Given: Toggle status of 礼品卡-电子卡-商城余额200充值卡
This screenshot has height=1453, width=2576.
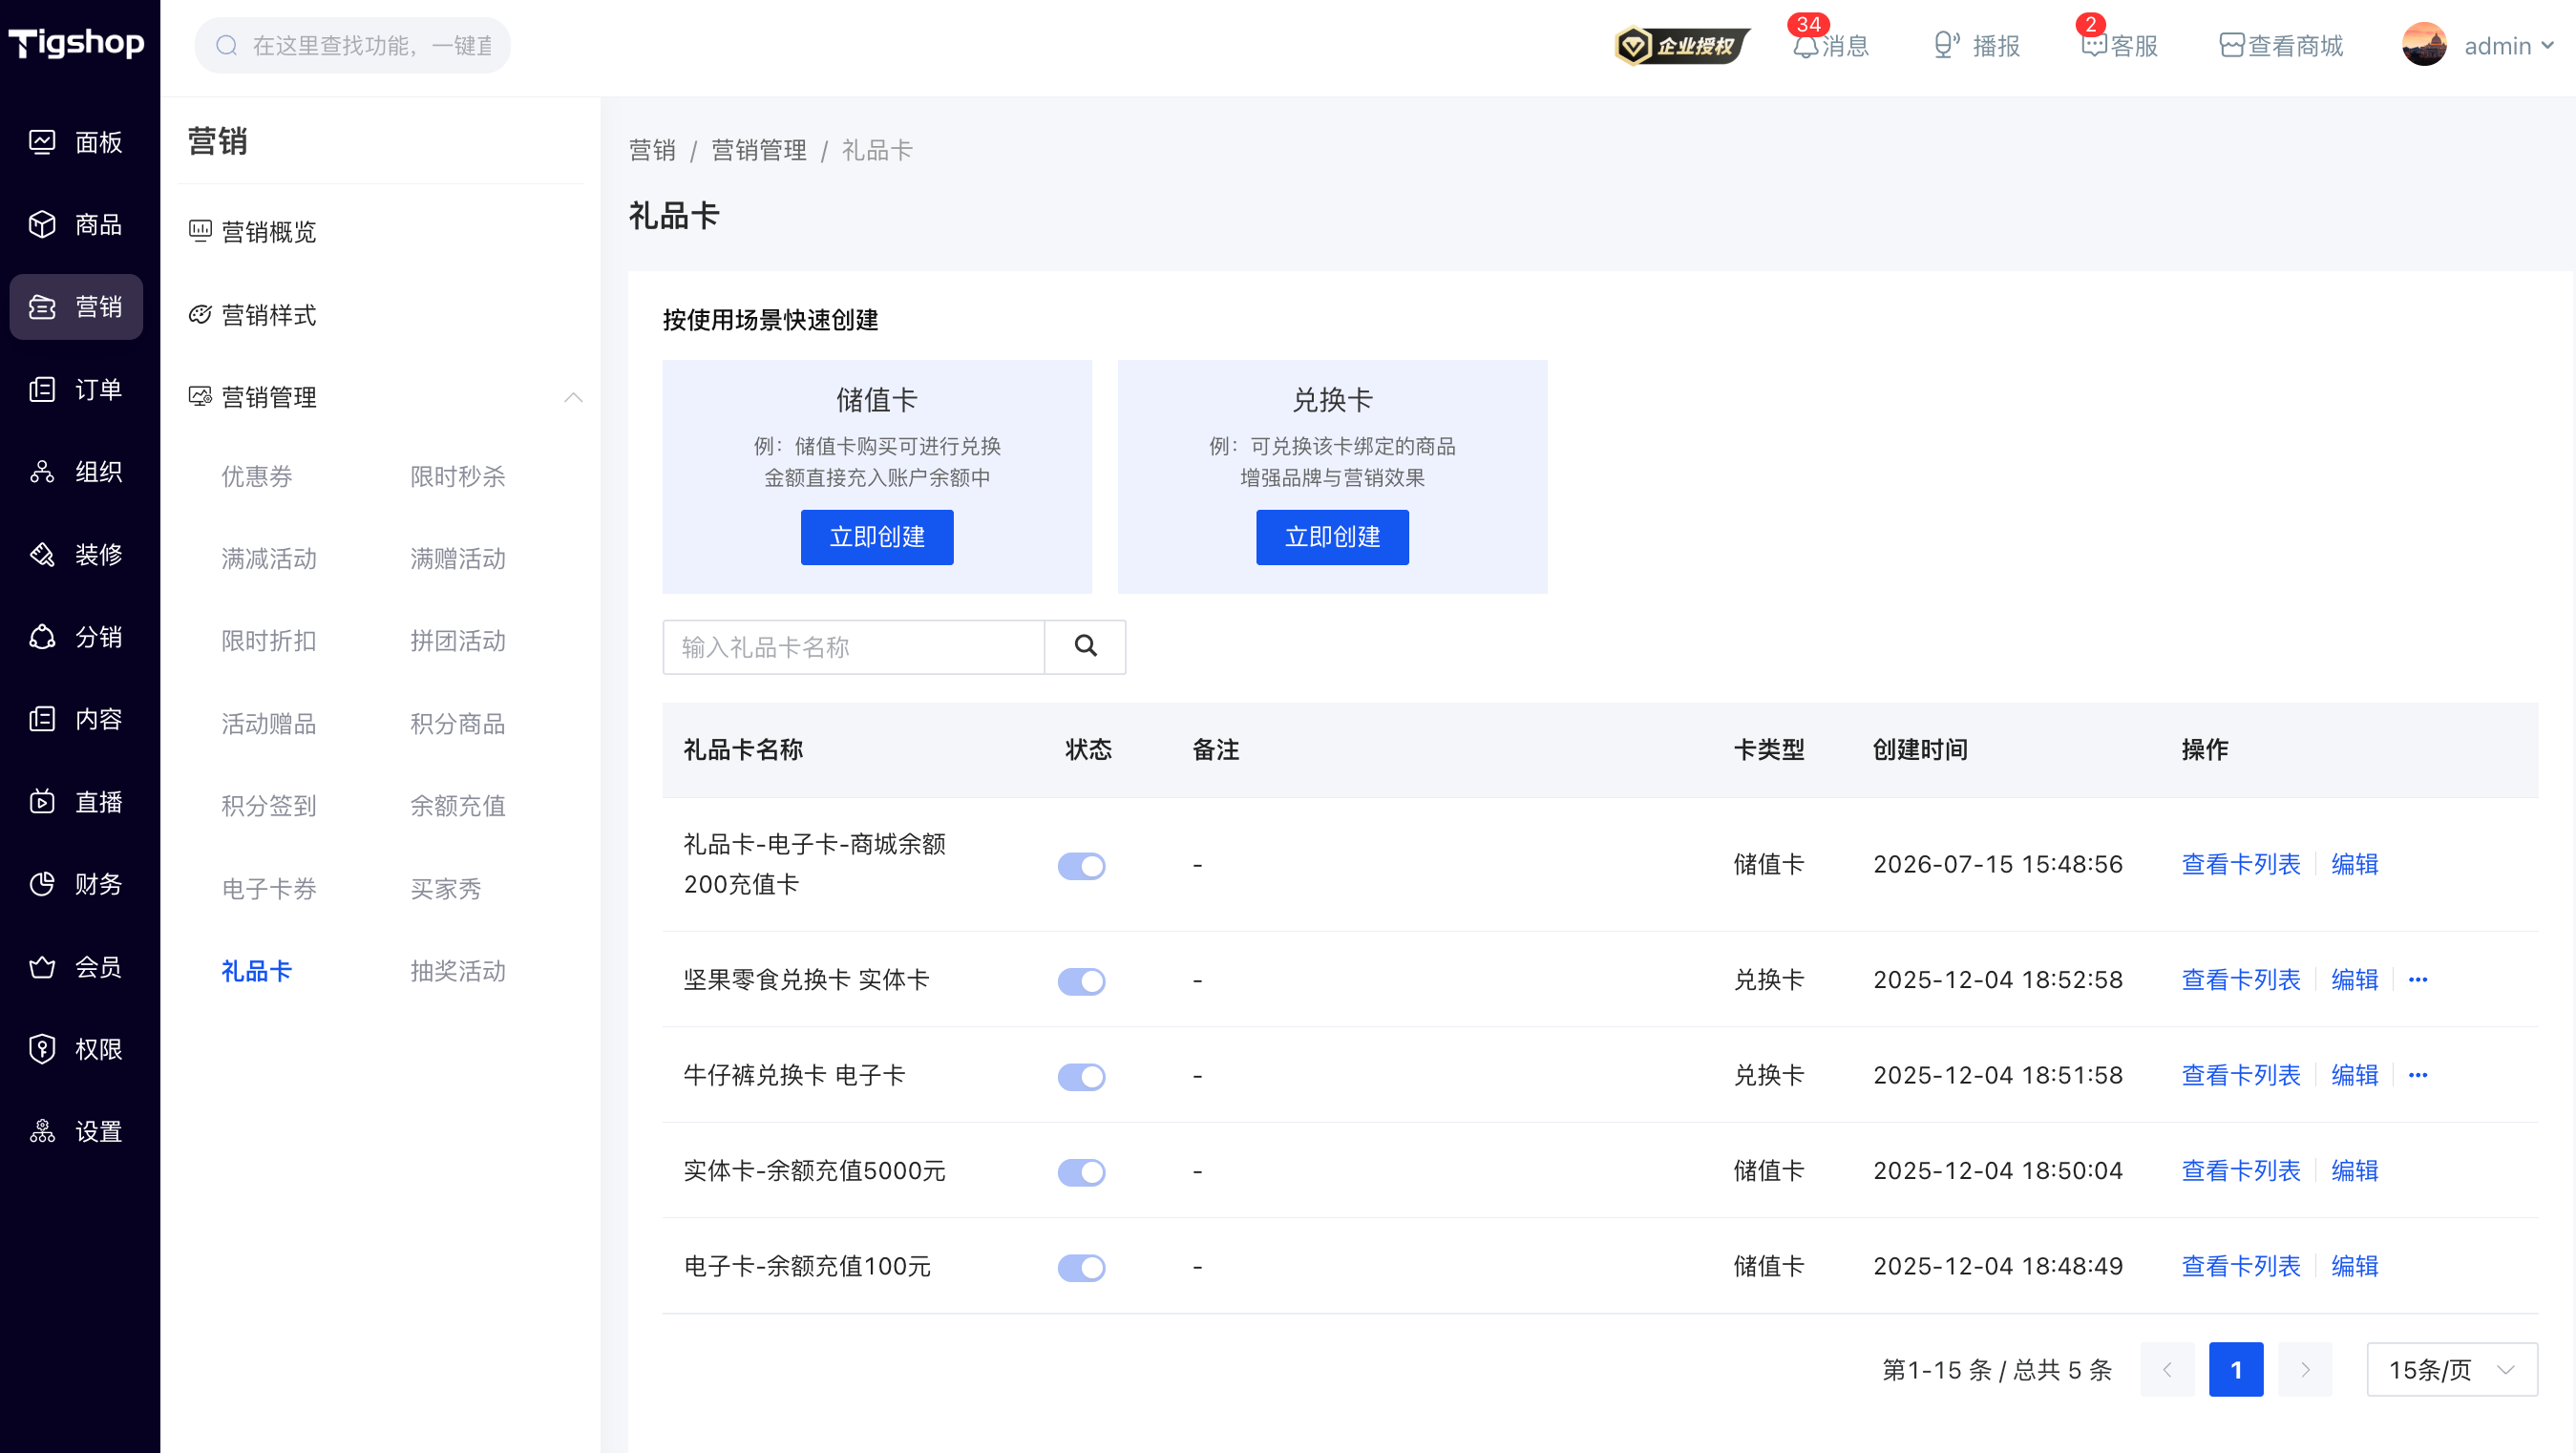Looking at the screenshot, I should [x=1081, y=865].
